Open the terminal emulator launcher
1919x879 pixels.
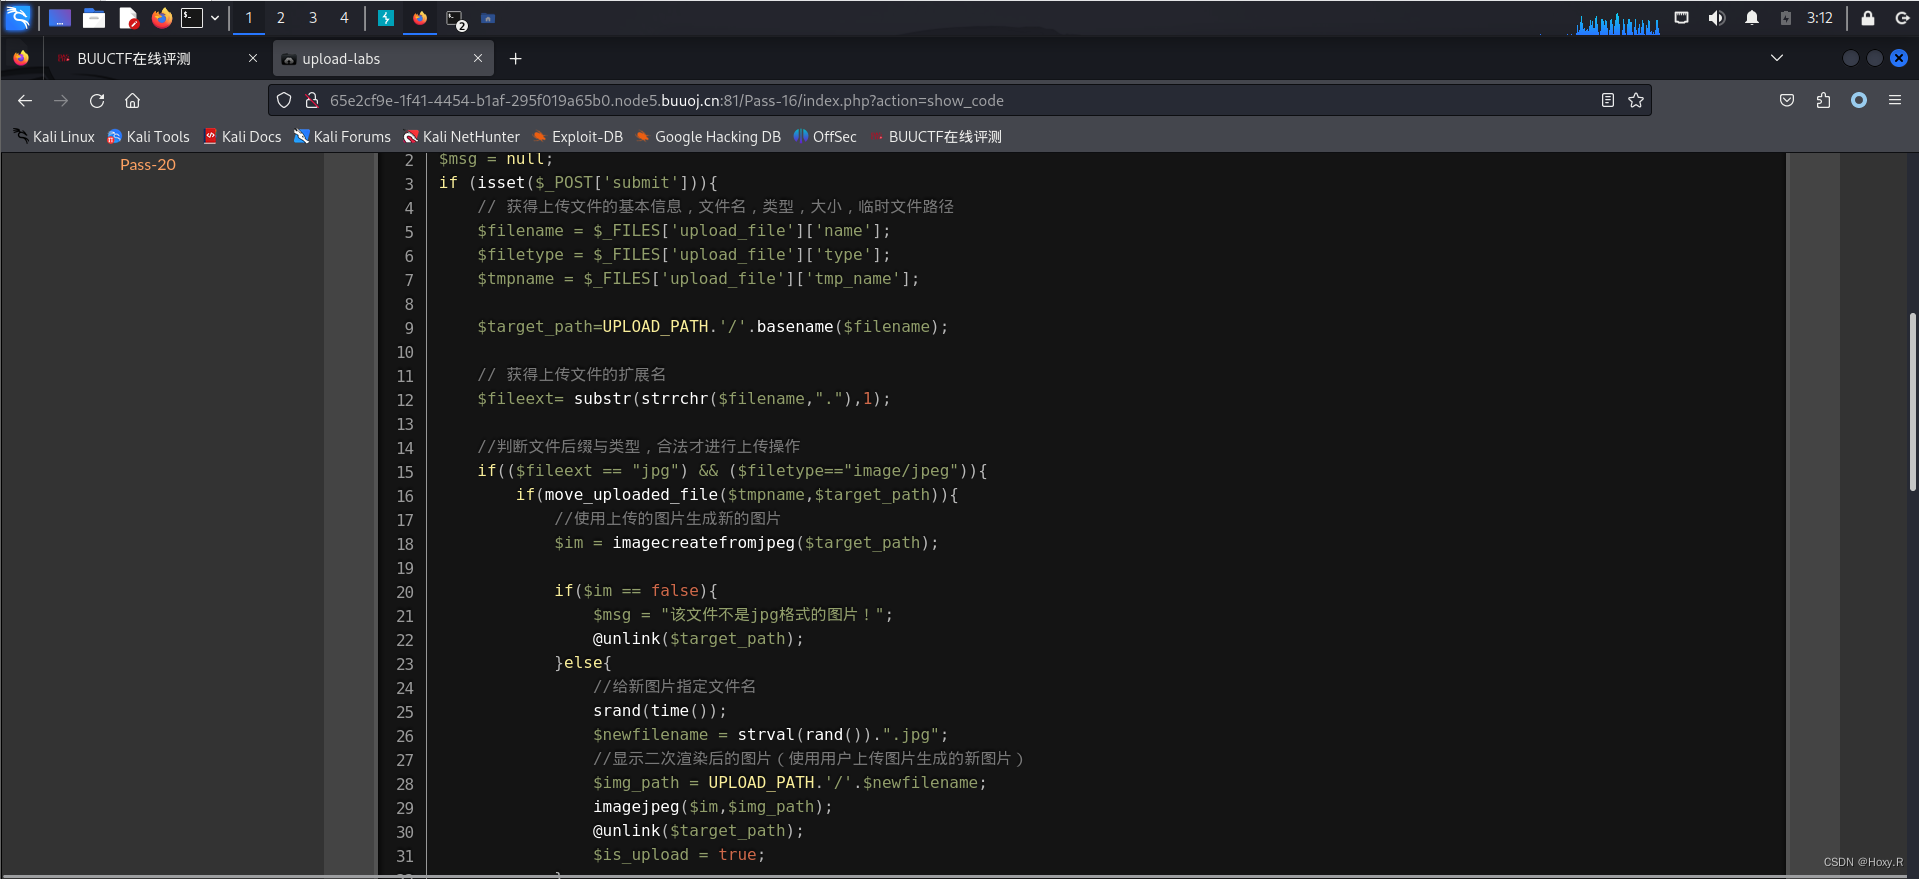pos(191,18)
